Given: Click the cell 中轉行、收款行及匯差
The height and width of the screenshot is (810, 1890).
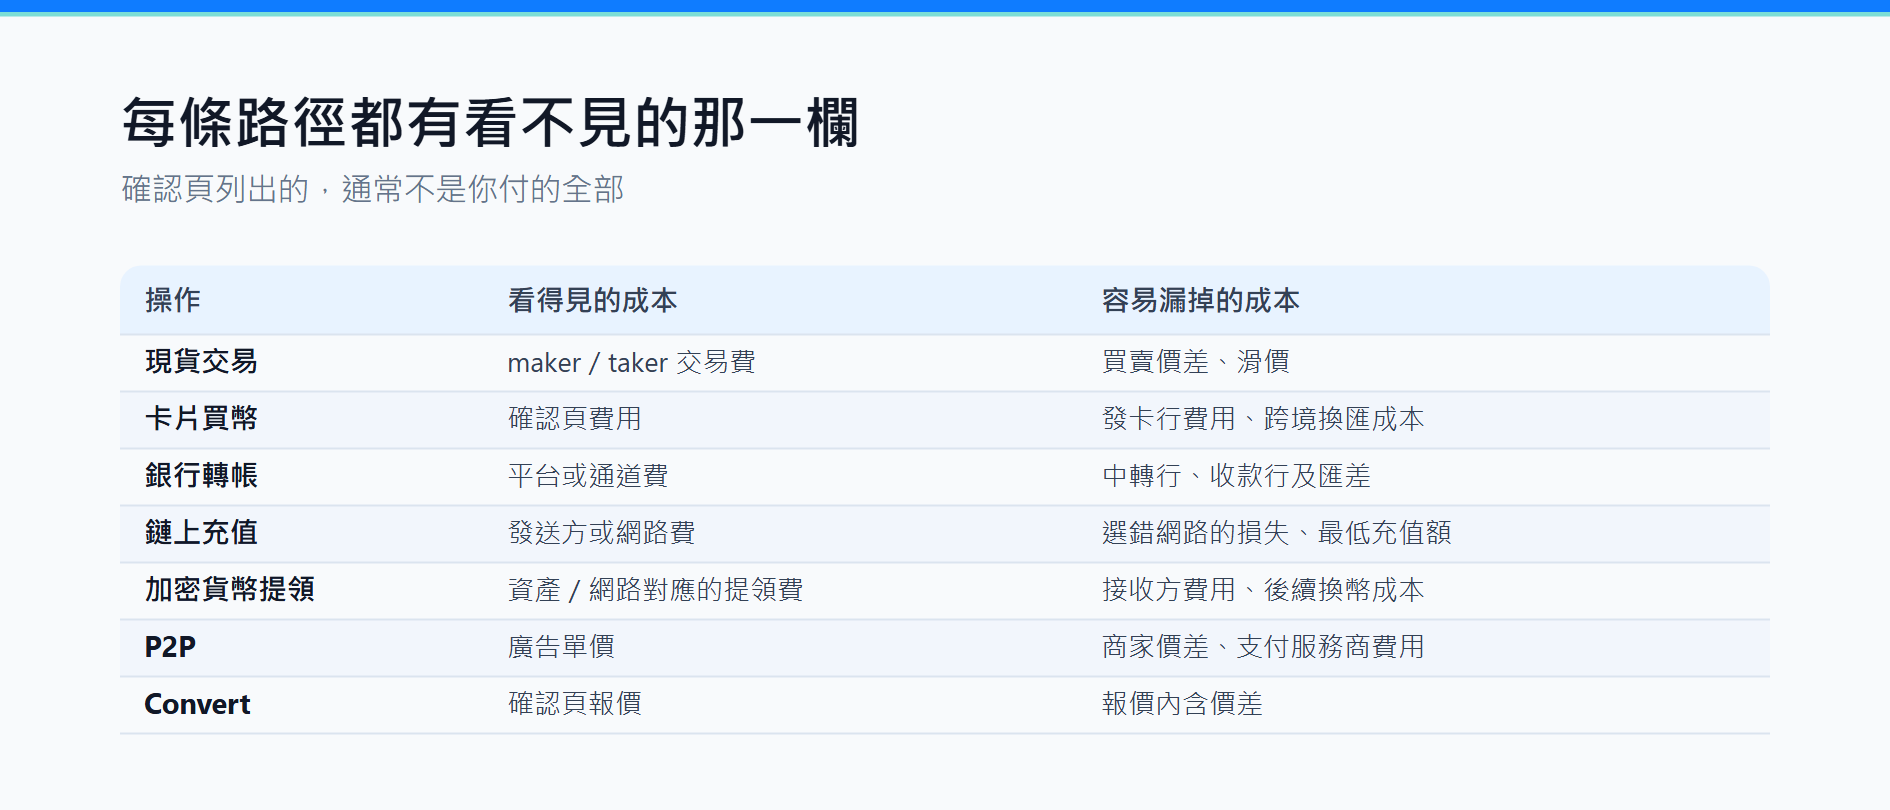Looking at the screenshot, I should 1236,476.
